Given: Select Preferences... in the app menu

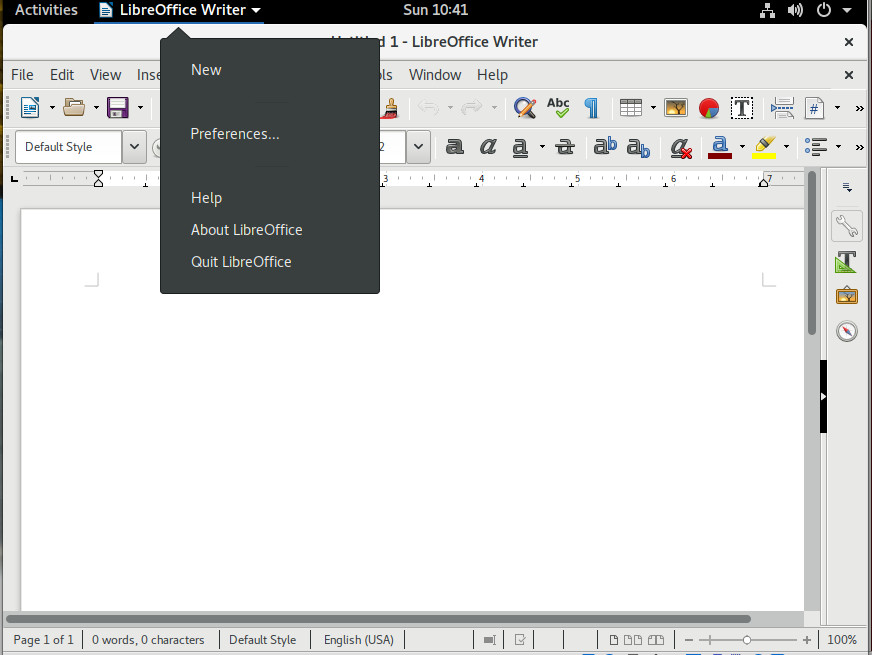Looking at the screenshot, I should point(235,134).
